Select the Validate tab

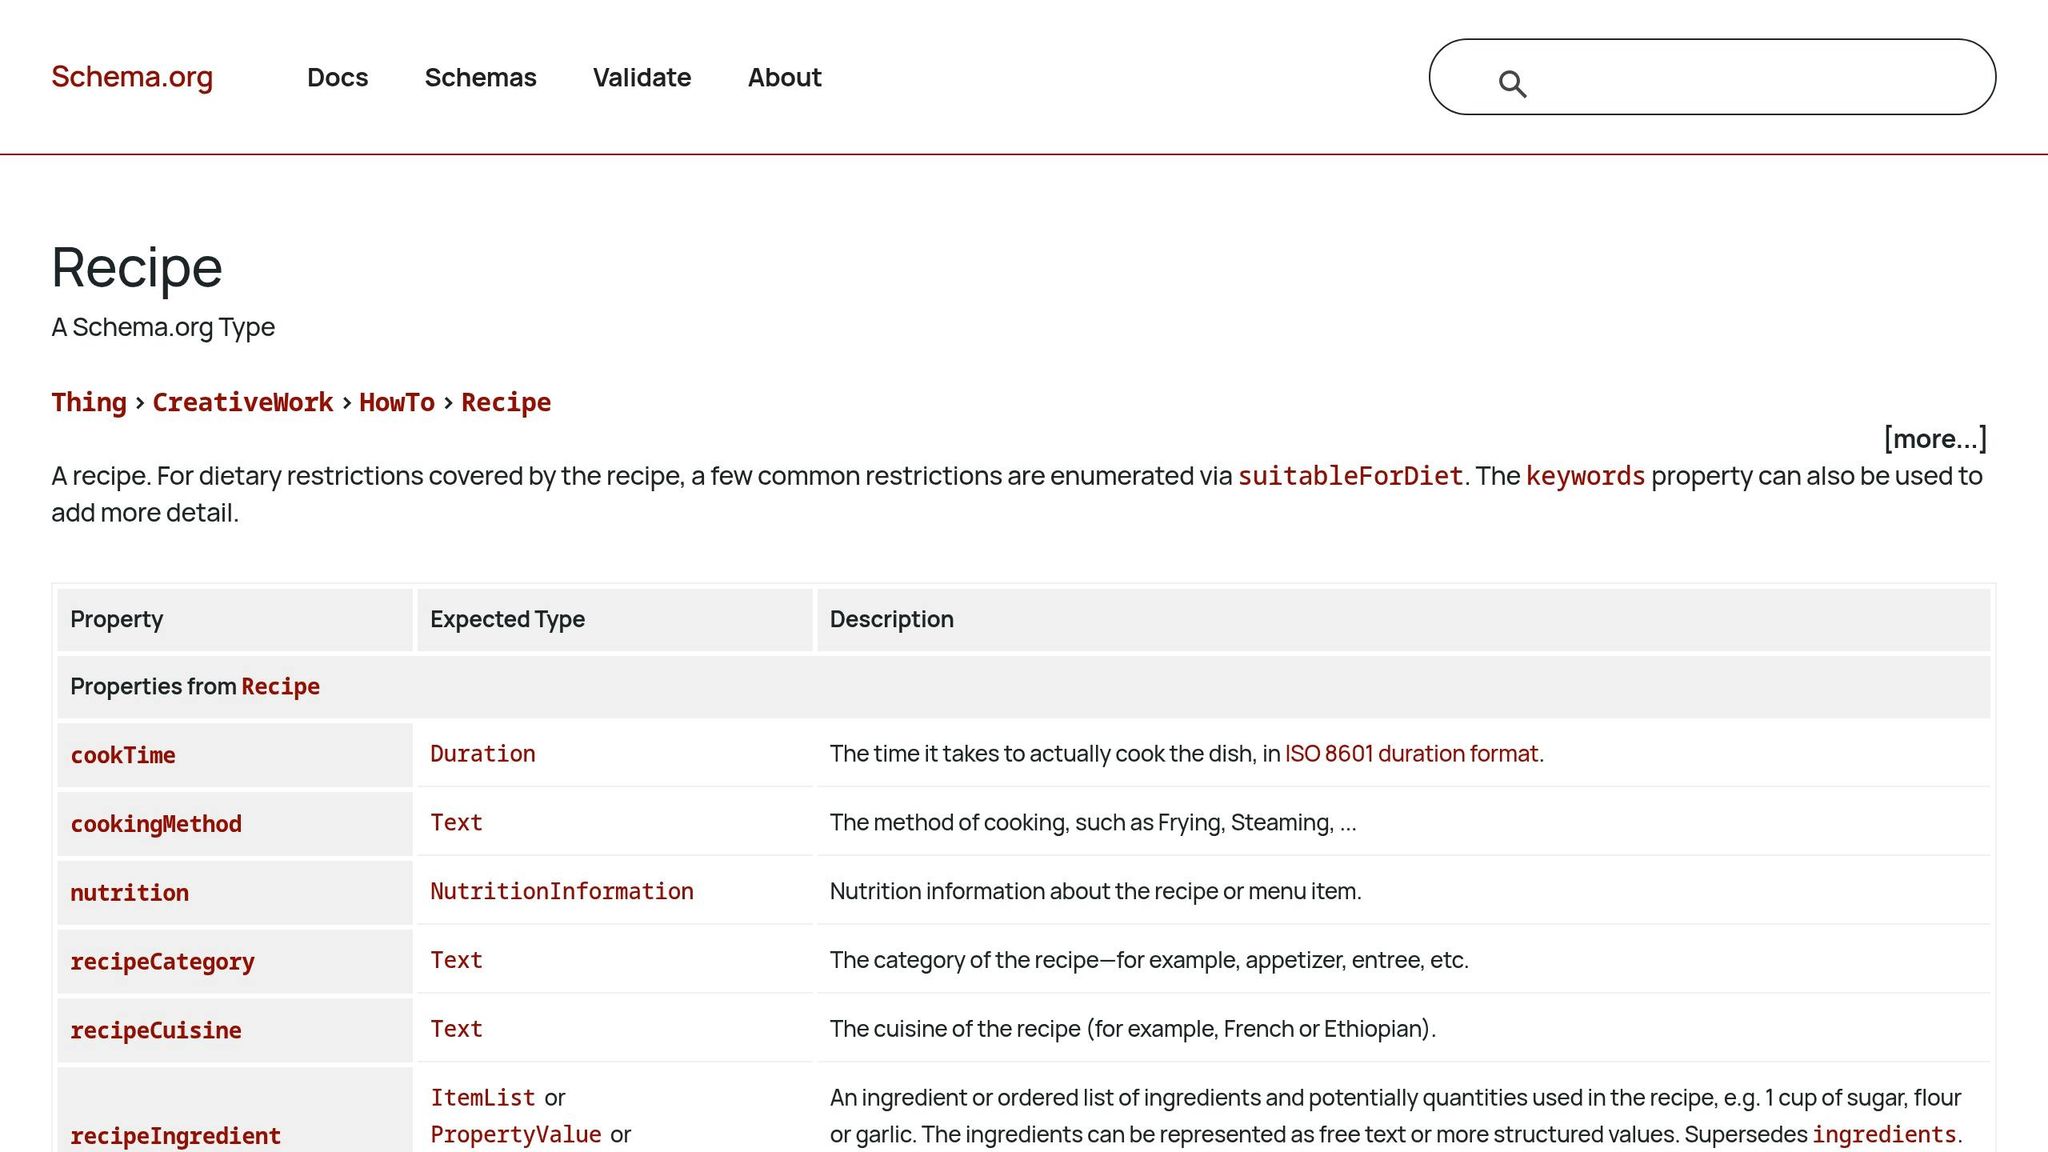[642, 77]
